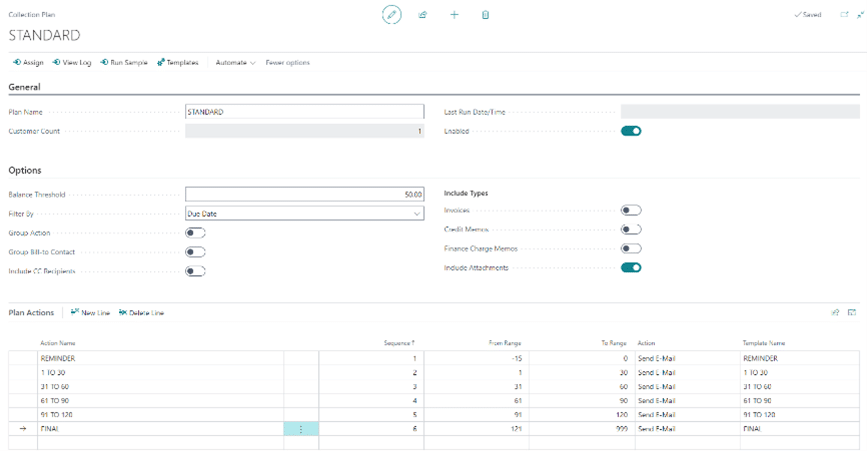
Task: Collapse the General section header
Action: tap(24, 87)
